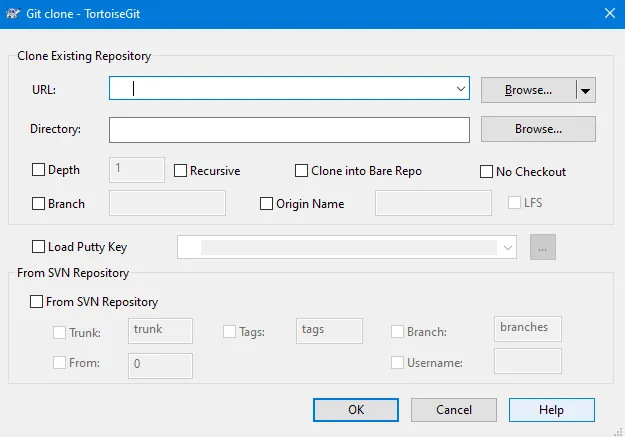This screenshot has height=437, width=625.
Task: Open the arrow menu beside URL Browse
Action: click(x=586, y=91)
